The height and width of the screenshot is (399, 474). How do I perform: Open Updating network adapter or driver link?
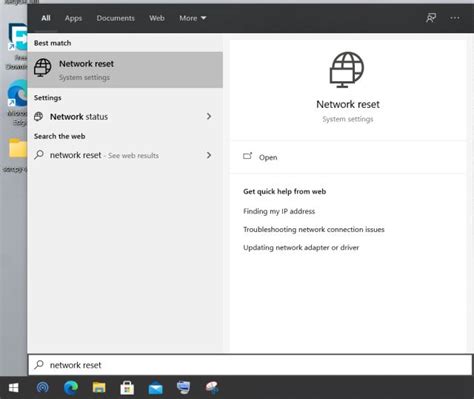point(301,247)
